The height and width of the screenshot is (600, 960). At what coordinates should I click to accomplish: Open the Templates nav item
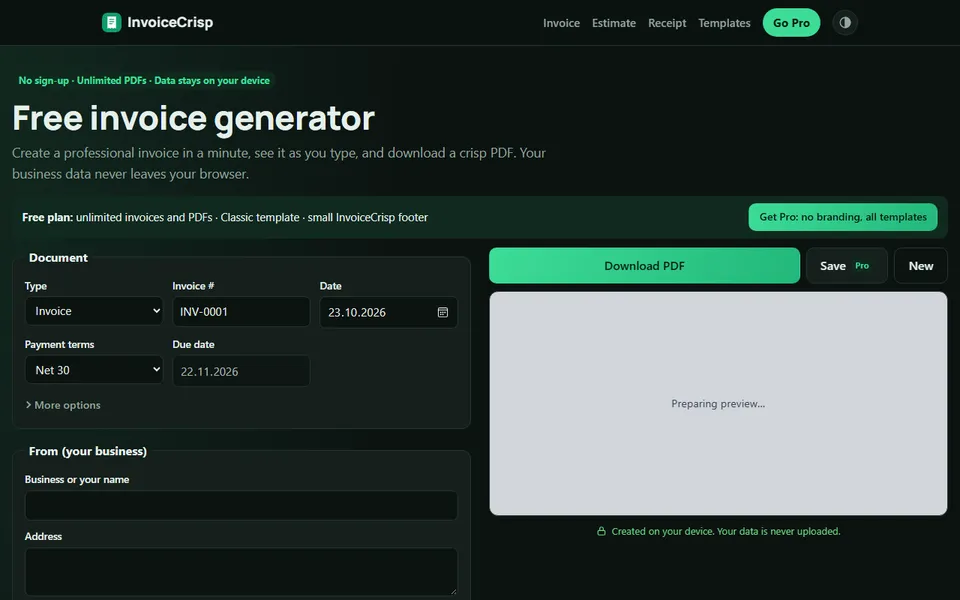click(724, 23)
